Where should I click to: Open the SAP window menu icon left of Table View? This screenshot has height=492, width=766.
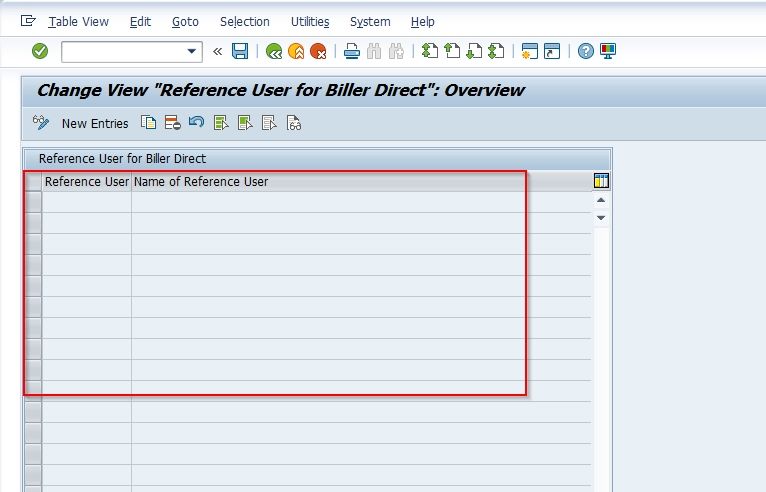coord(28,21)
